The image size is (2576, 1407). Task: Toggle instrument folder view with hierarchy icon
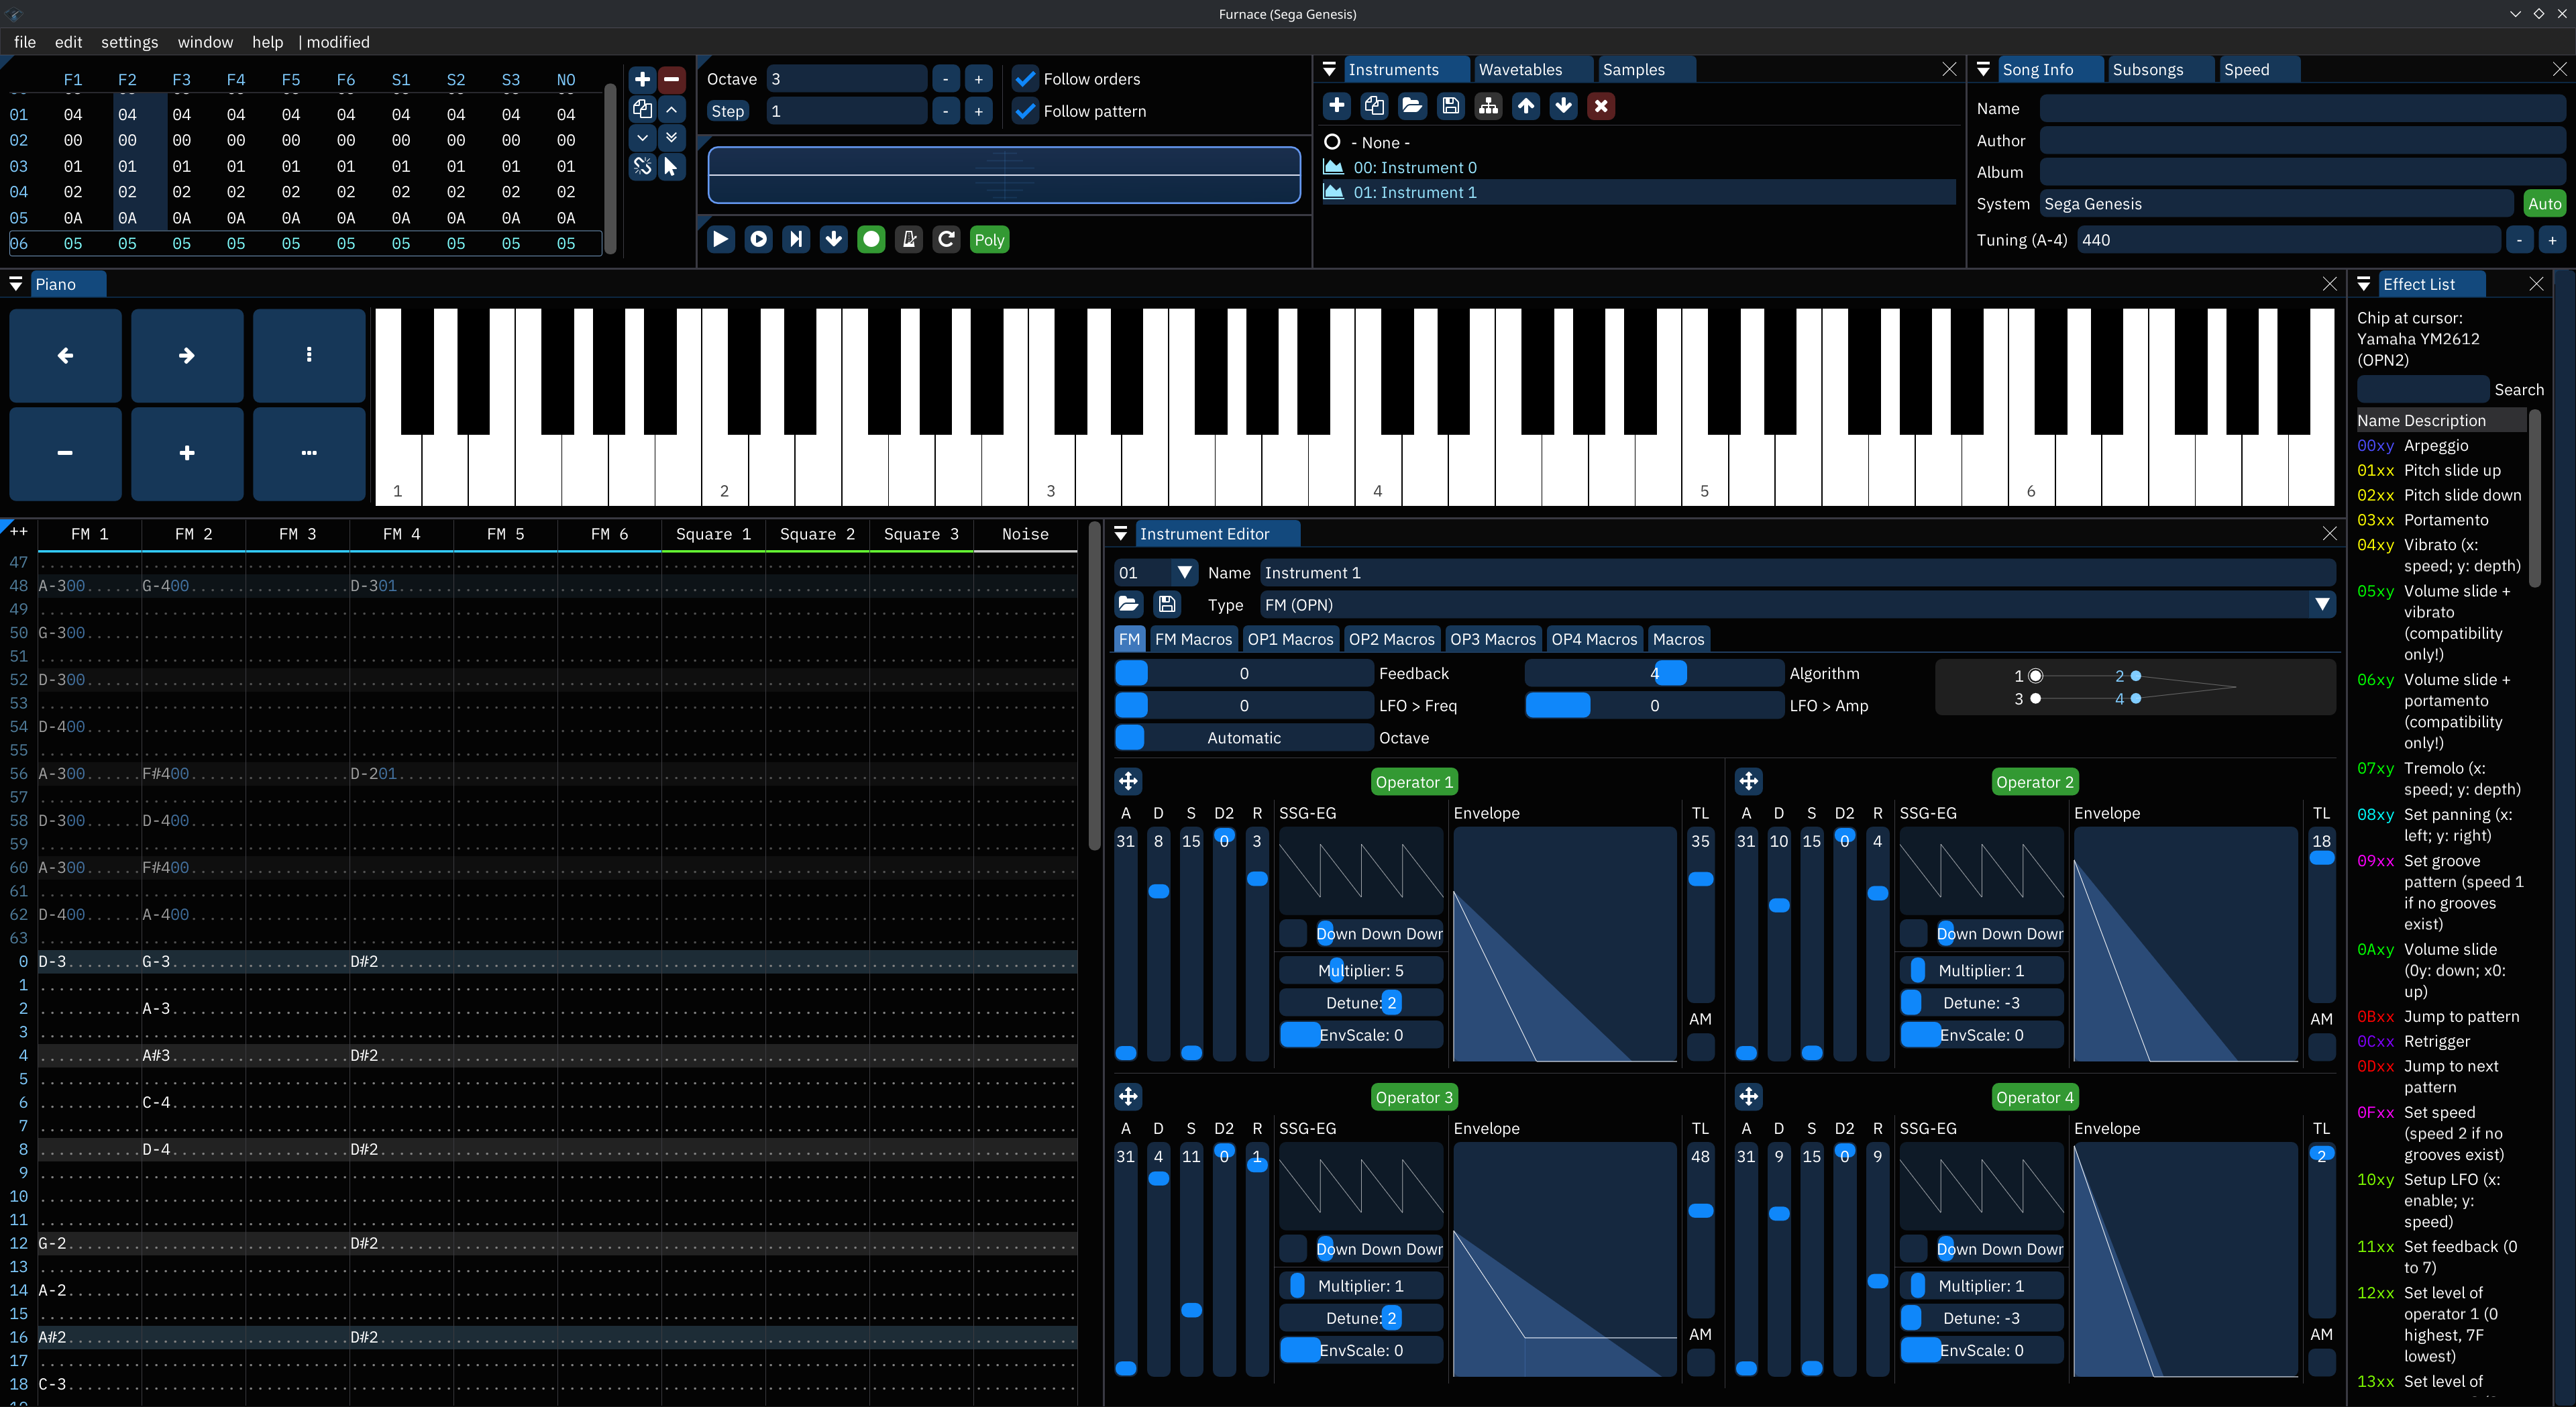coord(1488,106)
